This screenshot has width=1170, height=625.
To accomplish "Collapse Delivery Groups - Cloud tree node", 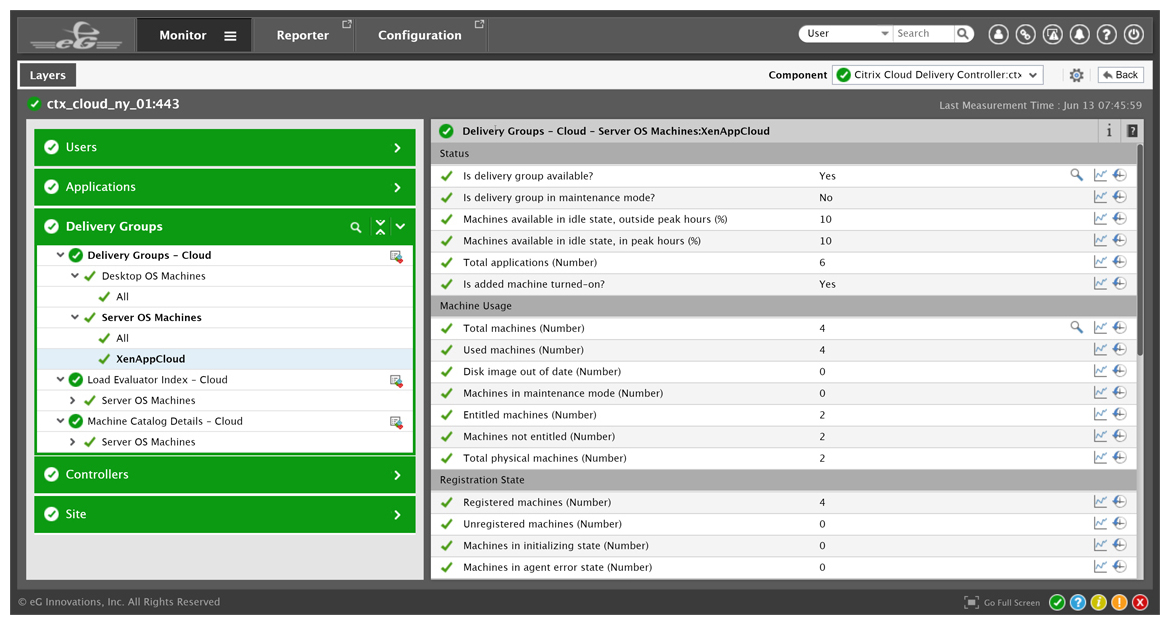I will tap(60, 255).
